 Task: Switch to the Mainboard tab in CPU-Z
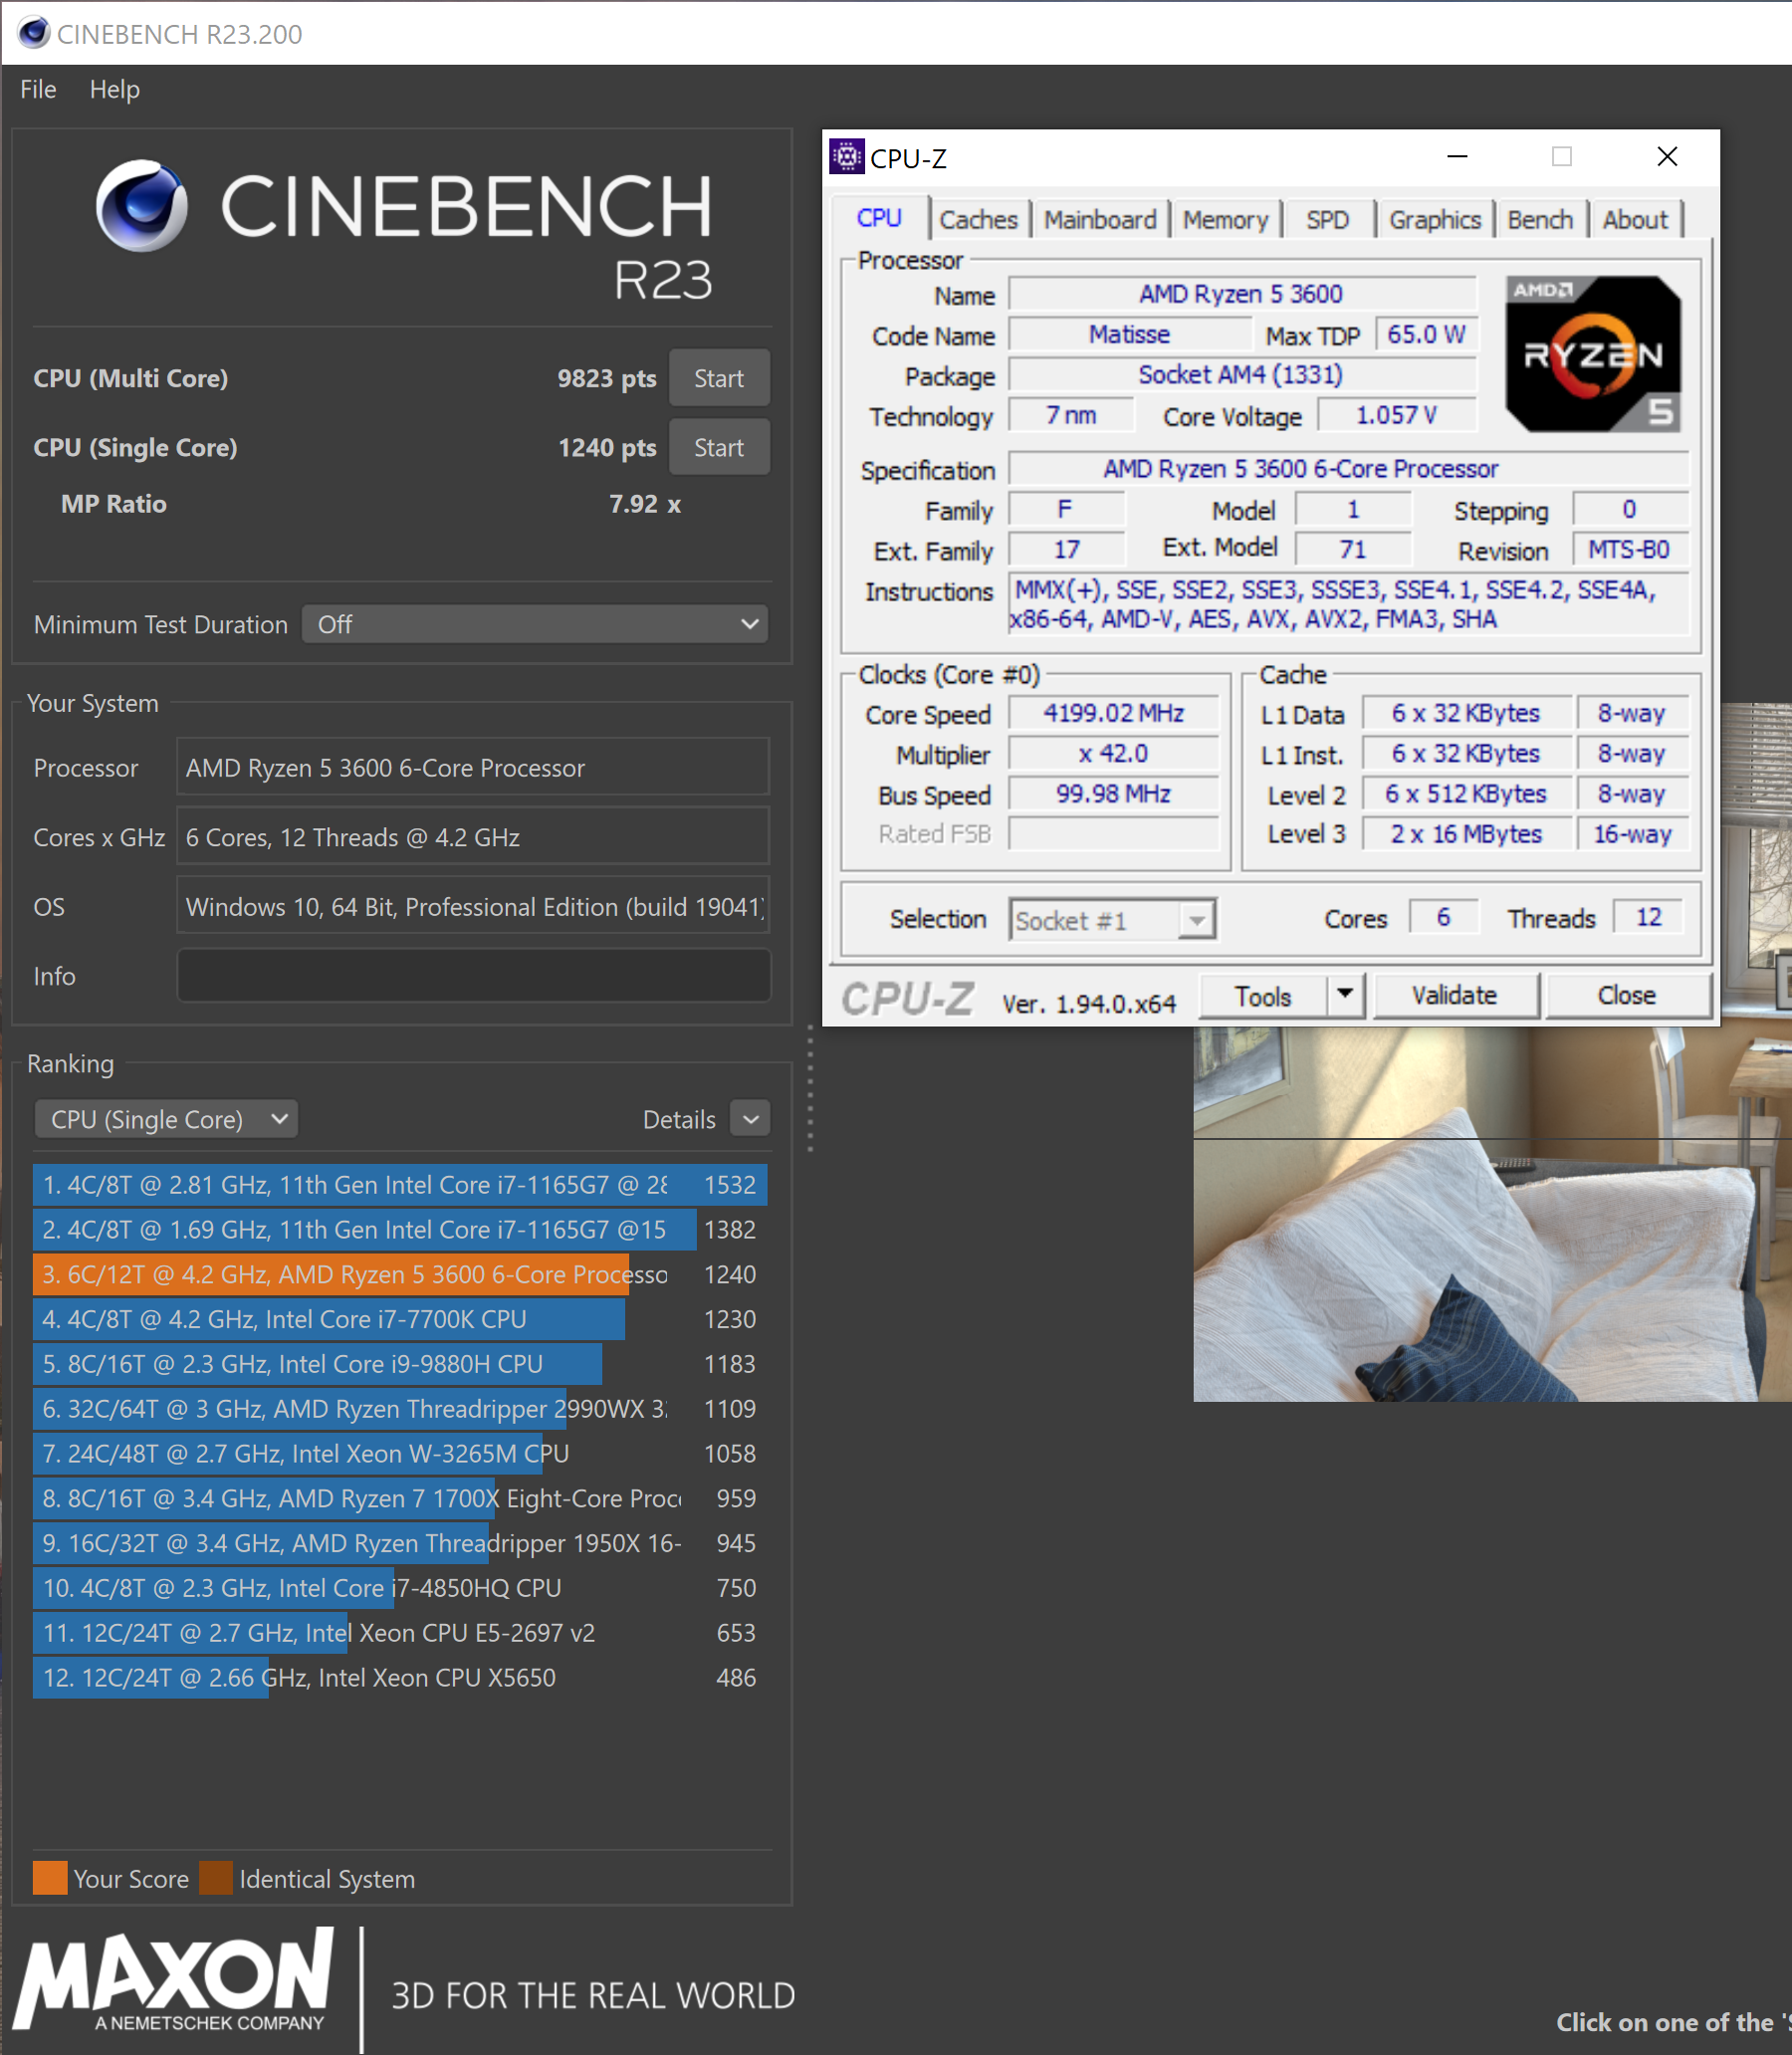[1100, 220]
